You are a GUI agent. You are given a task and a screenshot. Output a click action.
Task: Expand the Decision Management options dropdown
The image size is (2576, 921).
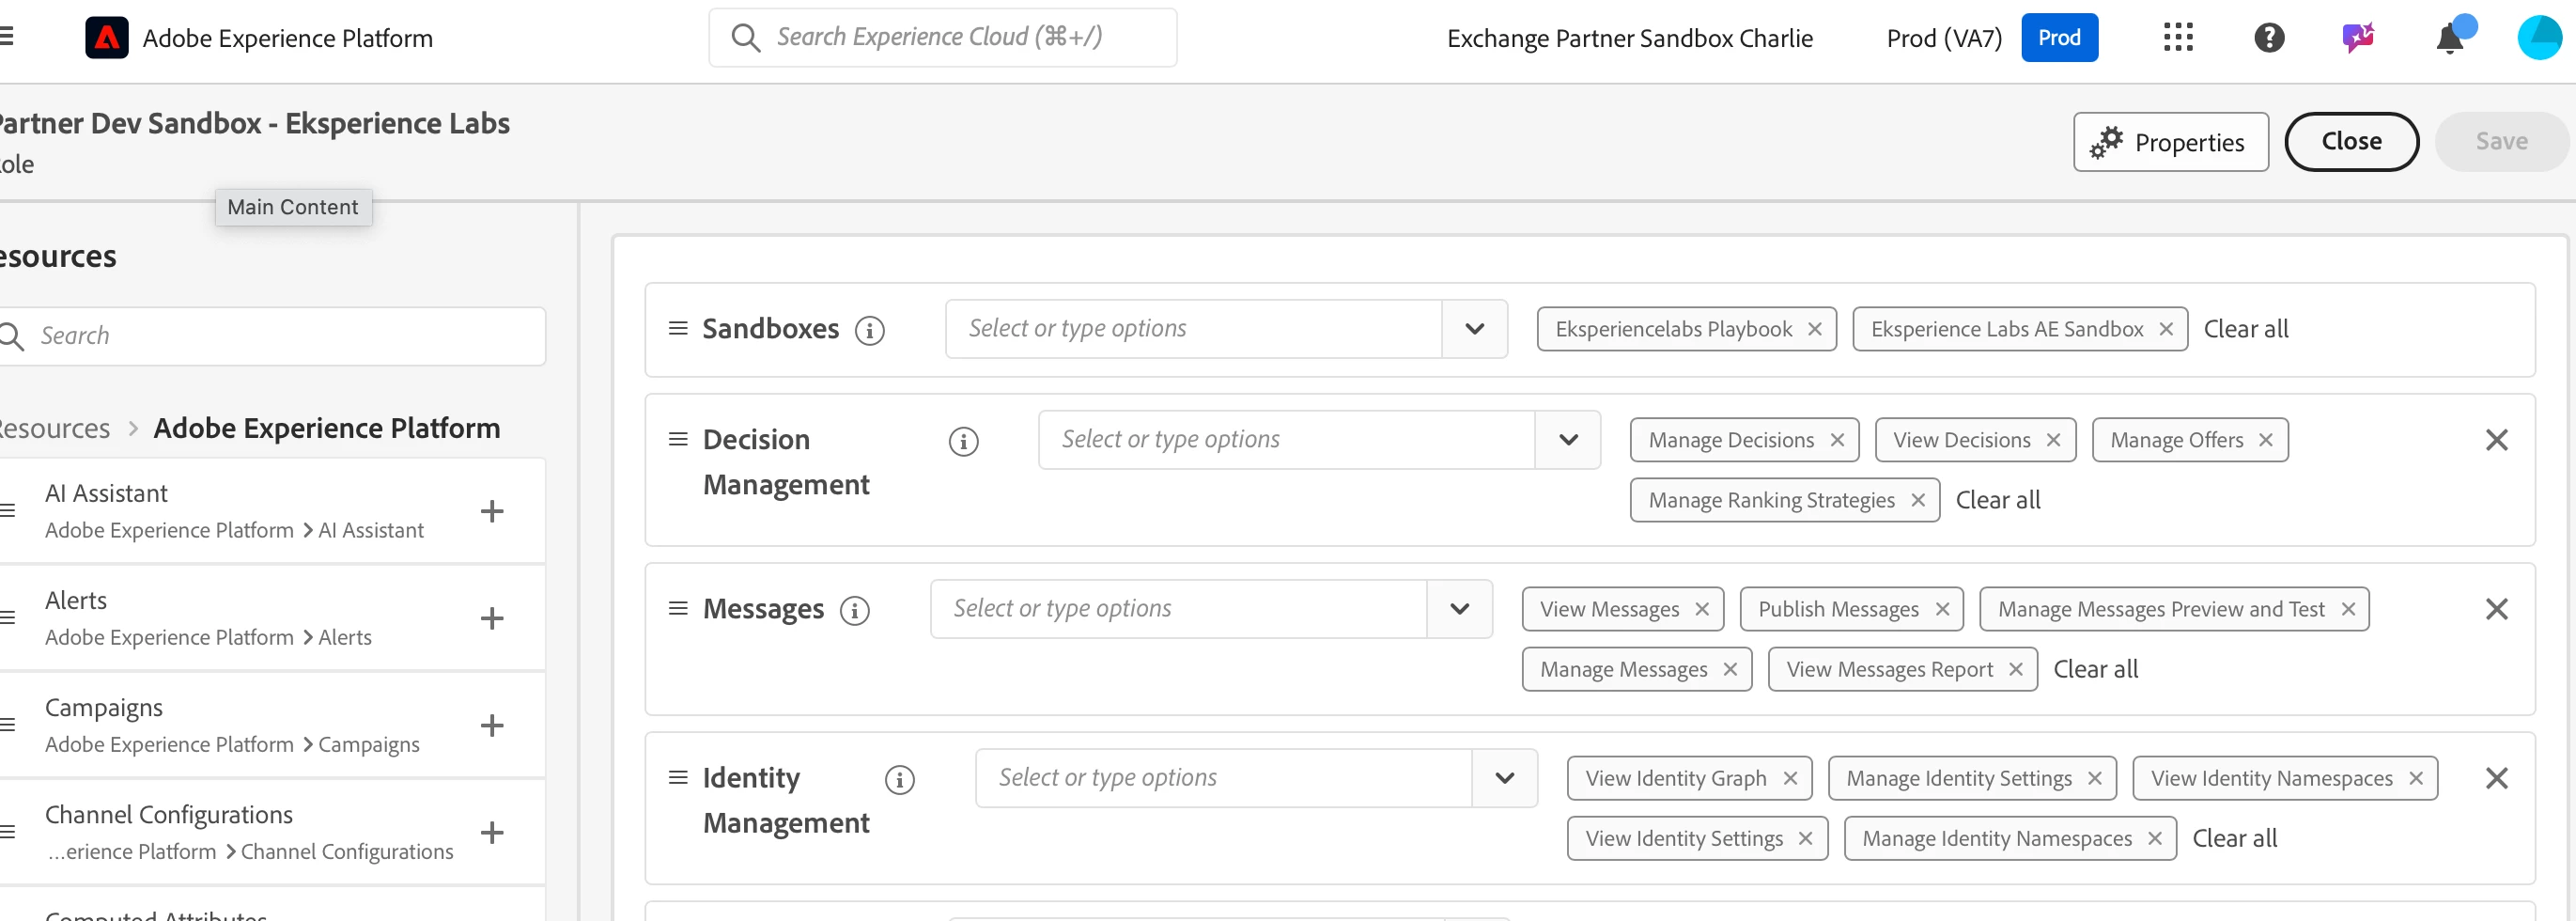coord(1567,440)
